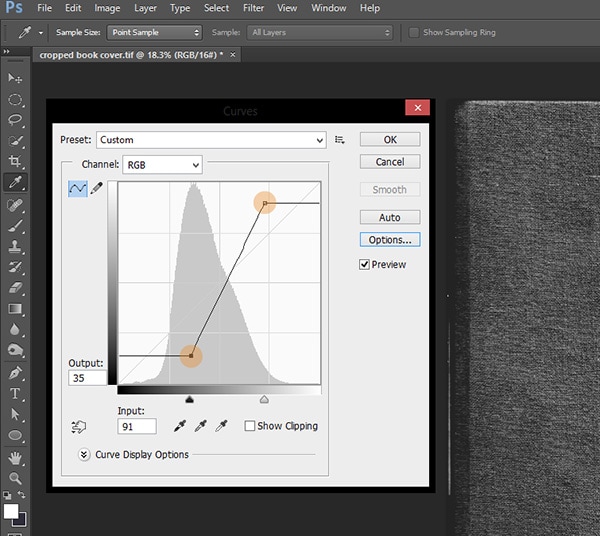This screenshot has height=536, width=600.
Task: Click the black point input slider
Action: coord(189,400)
